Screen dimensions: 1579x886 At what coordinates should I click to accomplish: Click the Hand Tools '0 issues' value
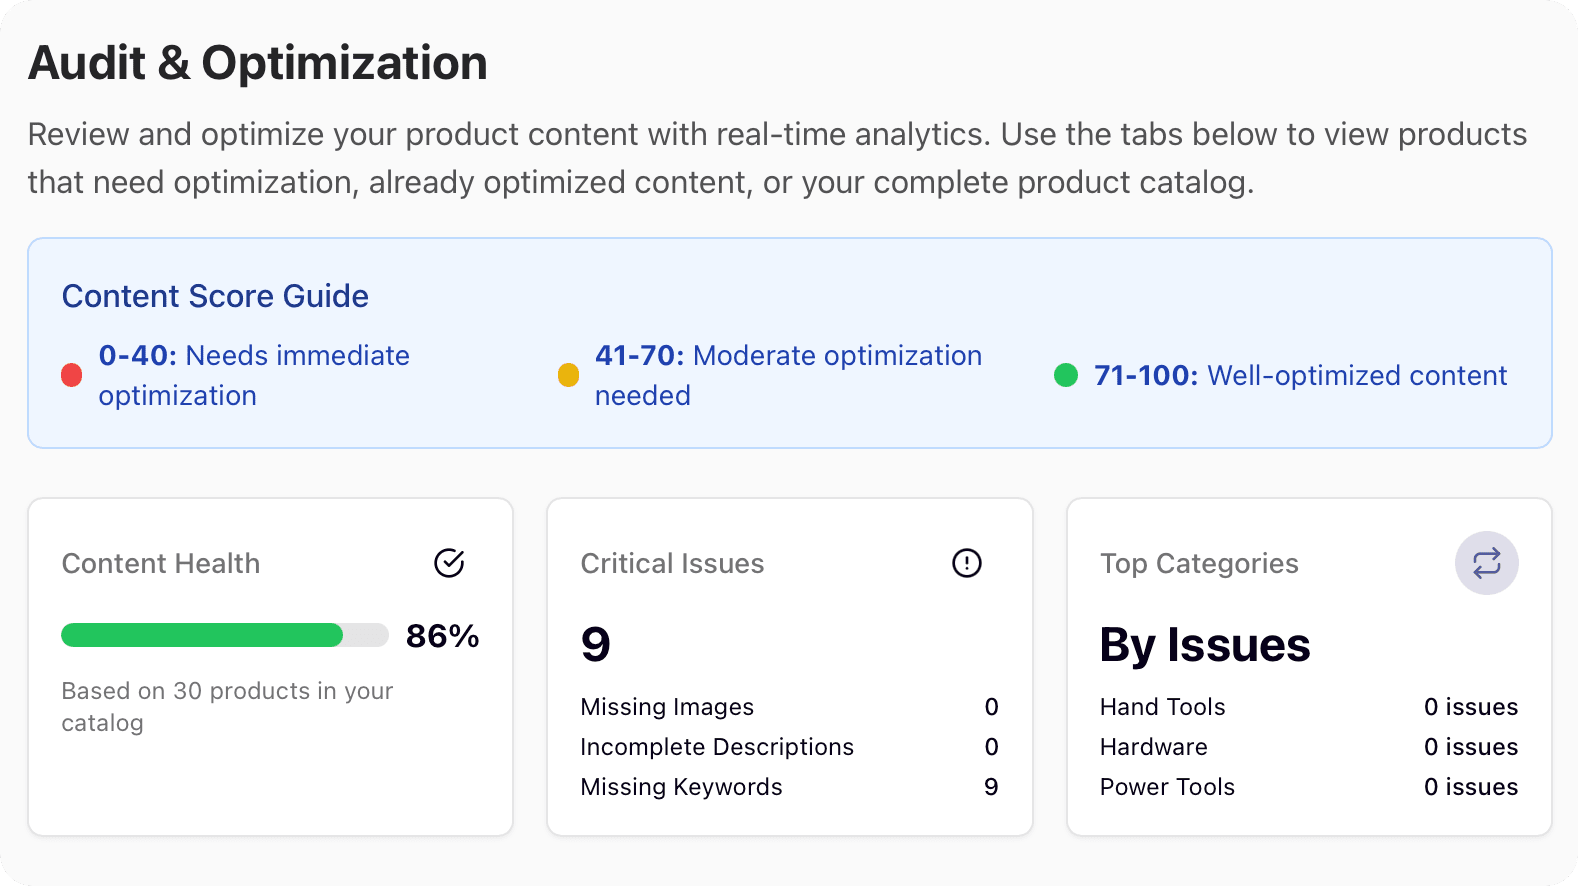(x=1471, y=707)
